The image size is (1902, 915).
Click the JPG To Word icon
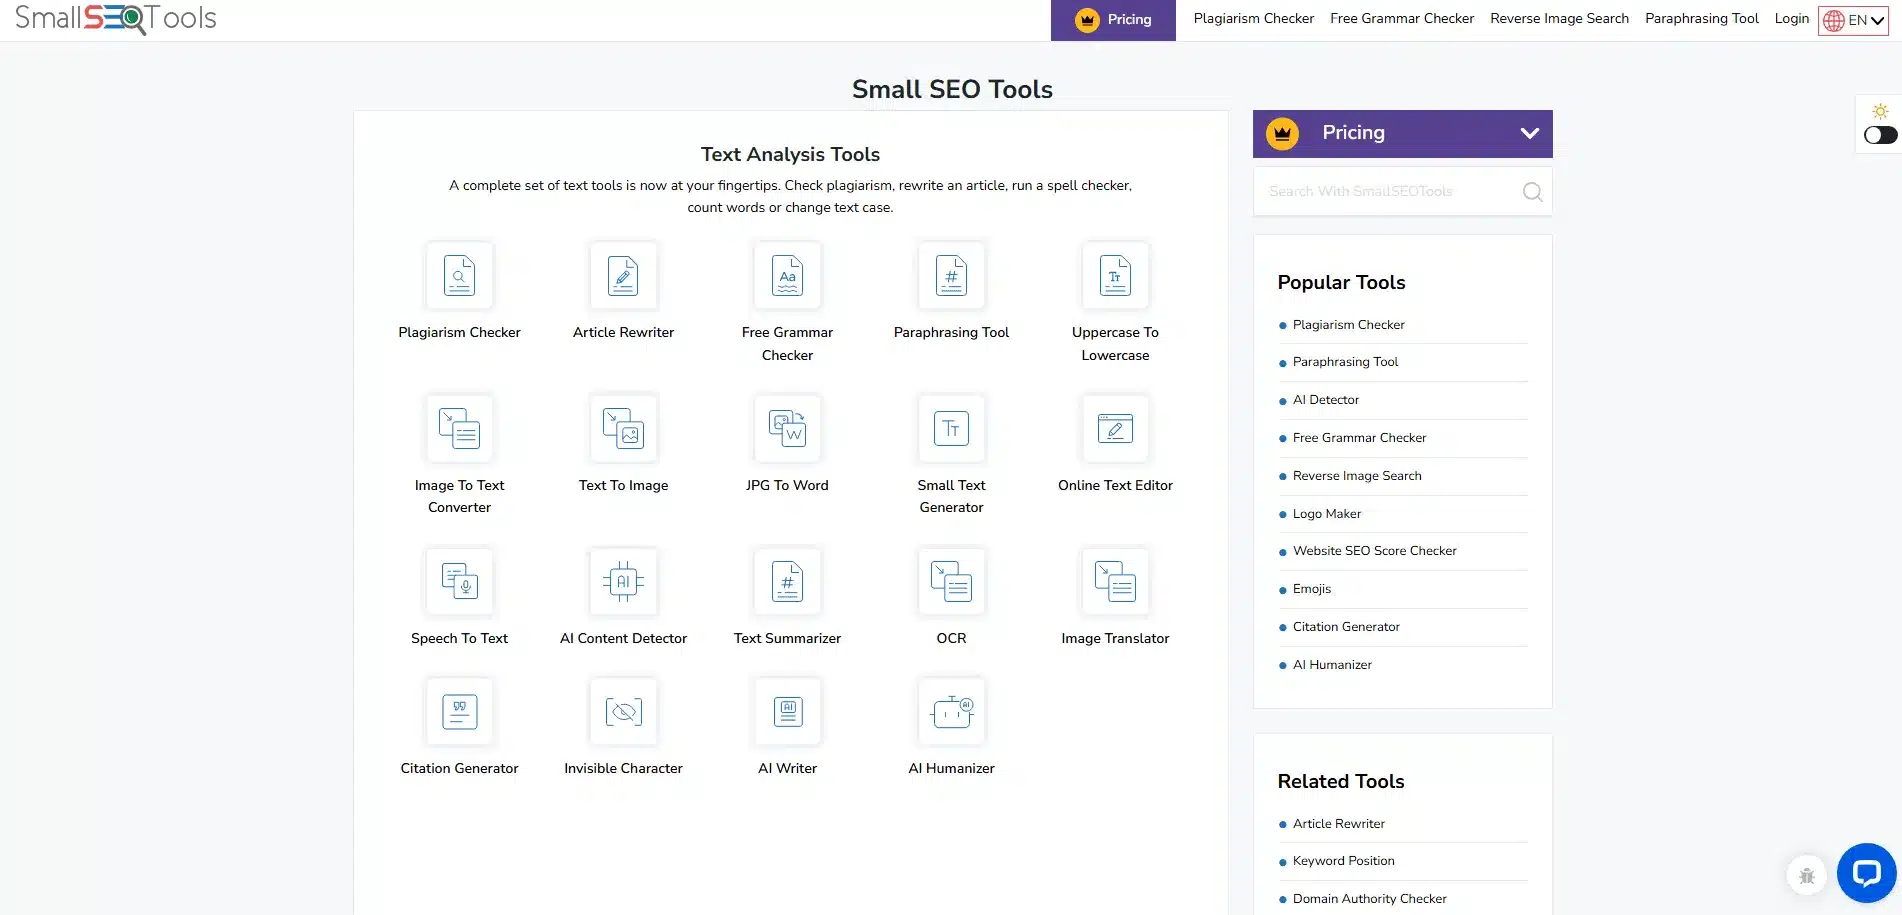[787, 429]
